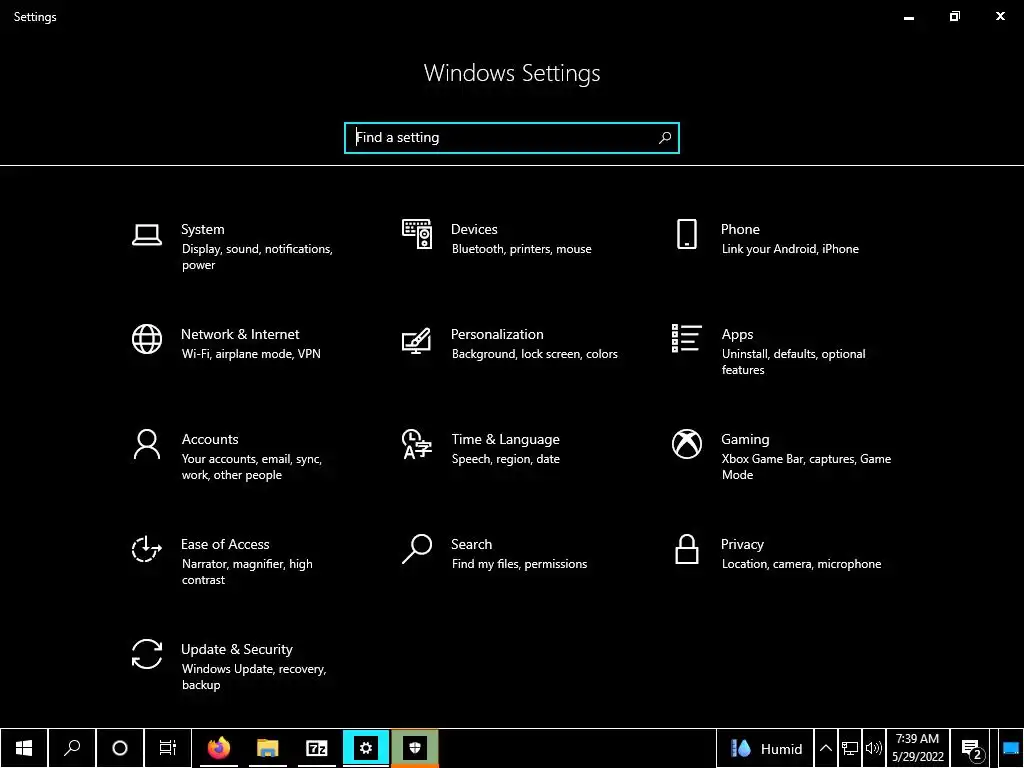Click the magnifier in Find a setting box

[x=665, y=138]
